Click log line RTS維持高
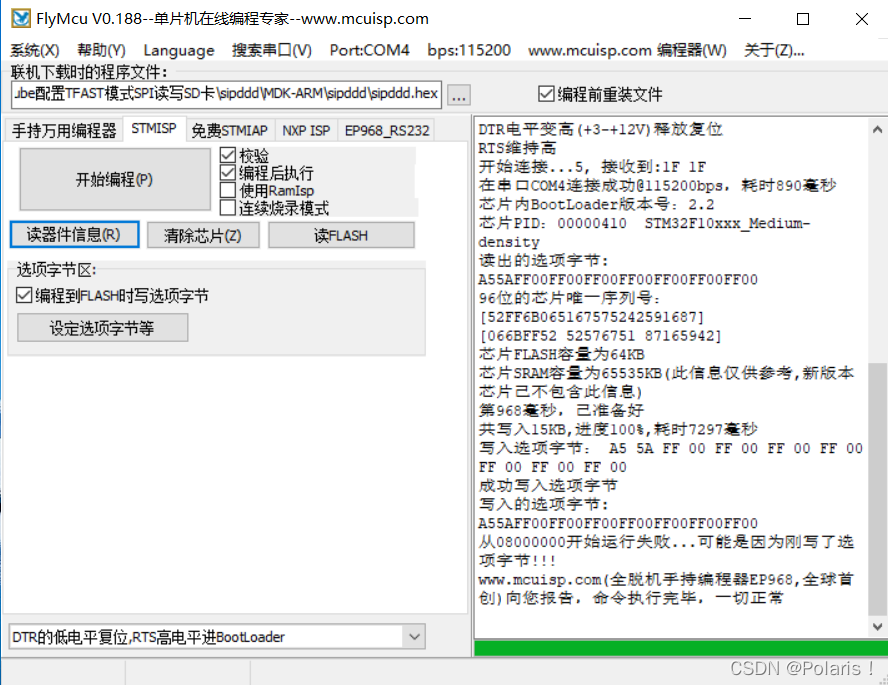The height and width of the screenshot is (685, 888). [x=517, y=148]
